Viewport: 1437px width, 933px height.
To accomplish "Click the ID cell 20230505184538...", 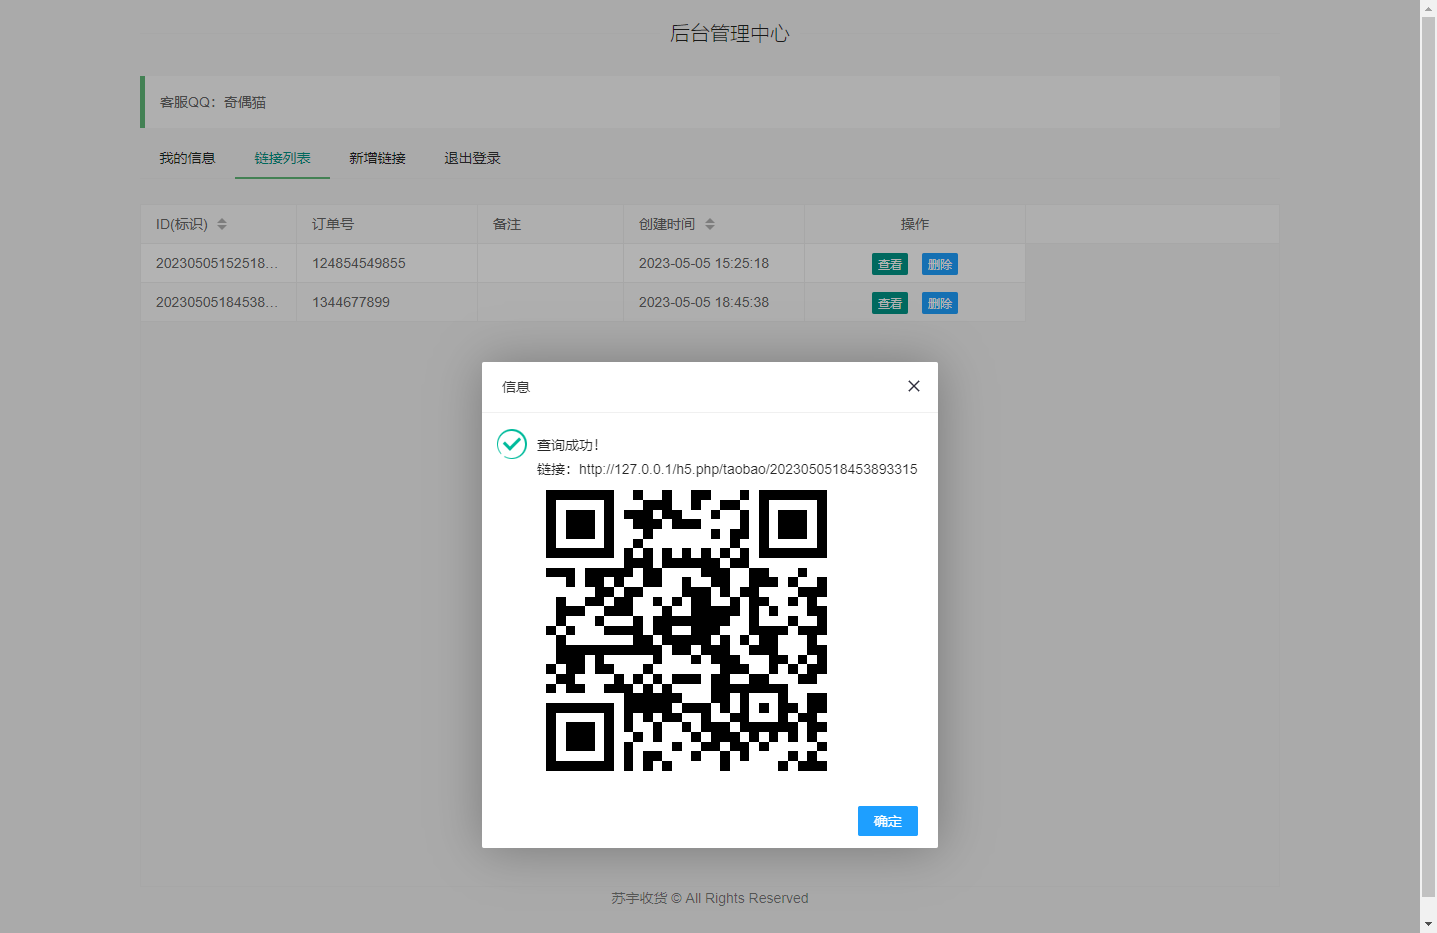I will tap(217, 302).
